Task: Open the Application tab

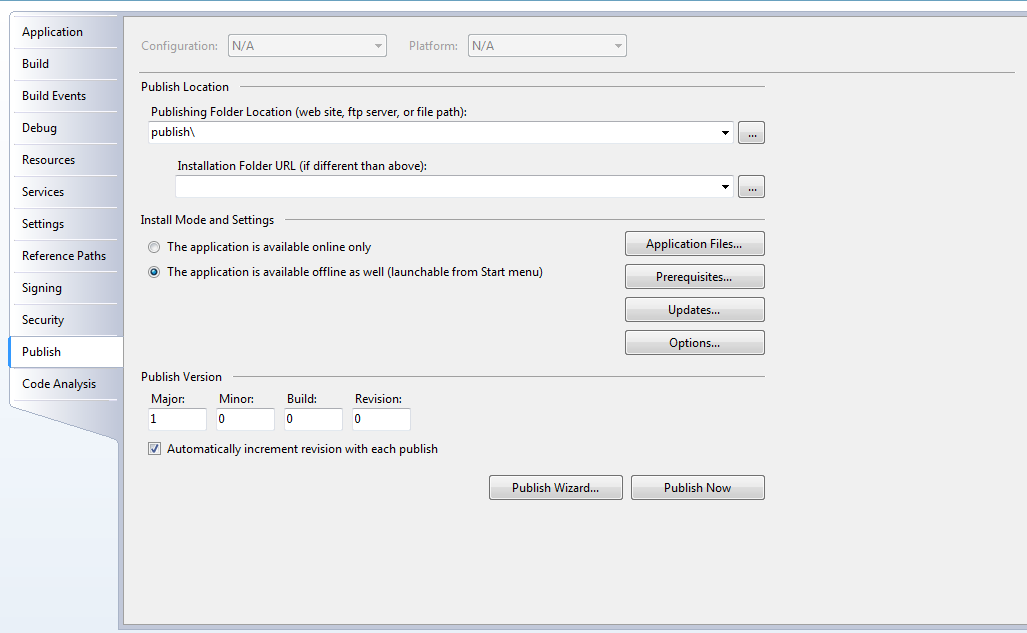Action: pyautogui.click(x=53, y=32)
